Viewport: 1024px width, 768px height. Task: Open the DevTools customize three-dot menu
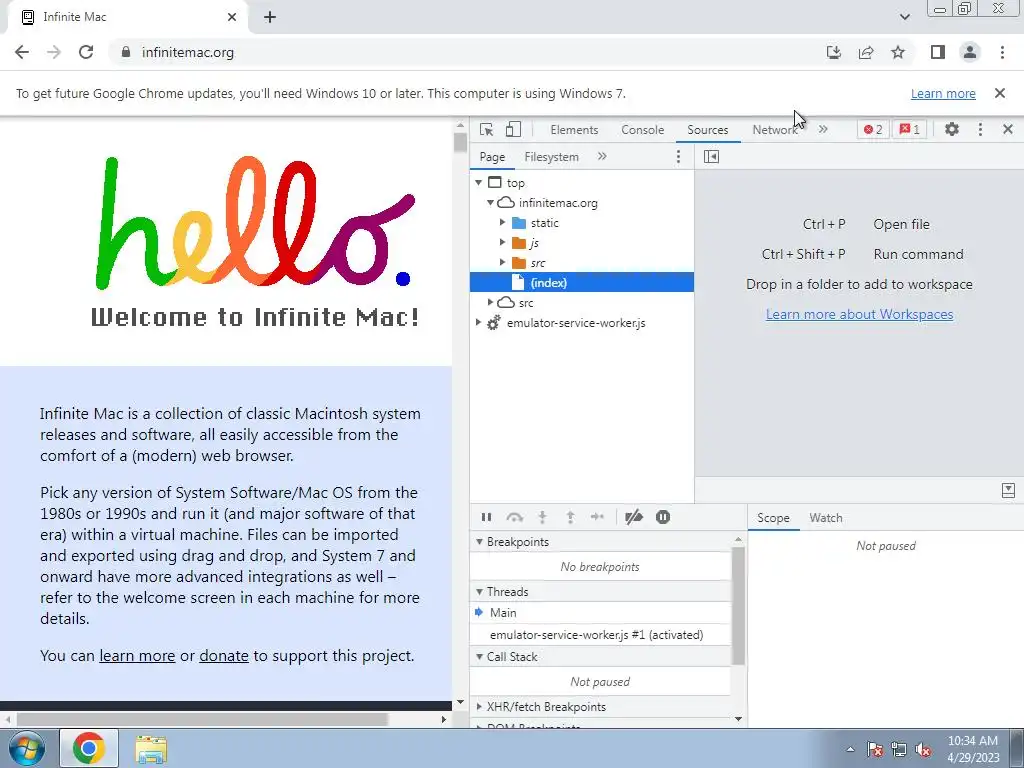point(980,129)
